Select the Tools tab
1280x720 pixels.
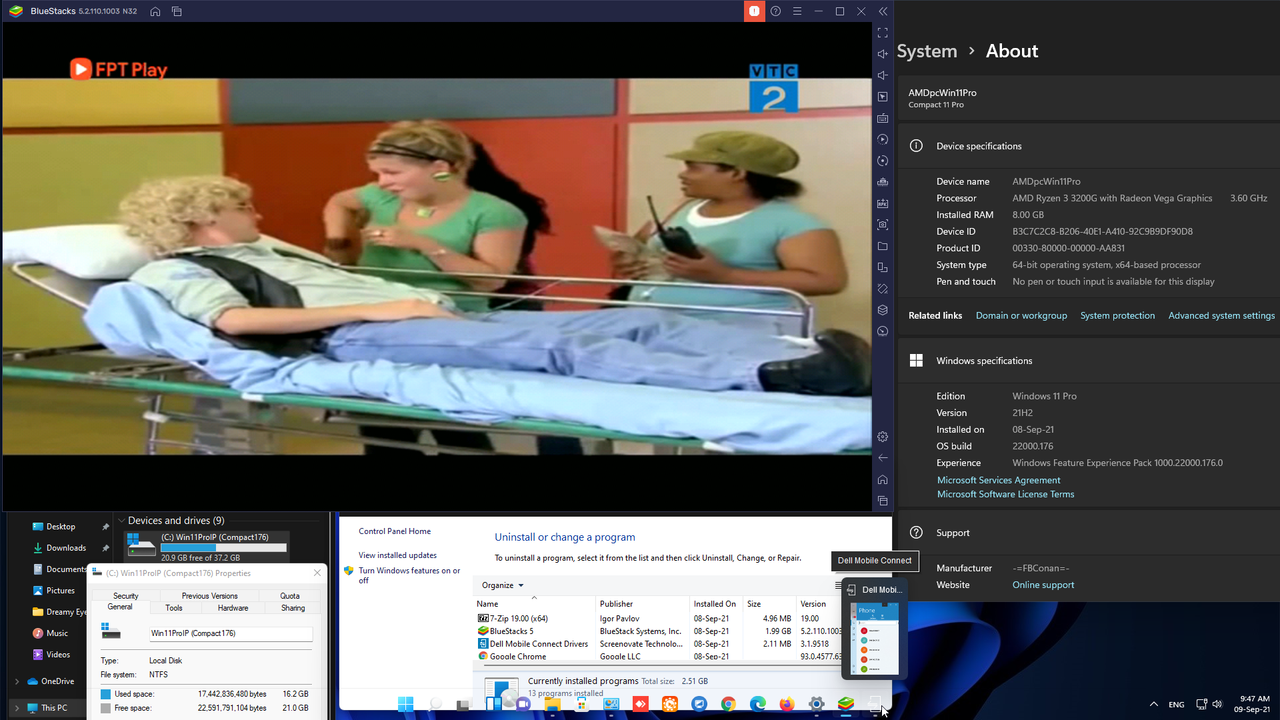pyautogui.click(x=174, y=608)
